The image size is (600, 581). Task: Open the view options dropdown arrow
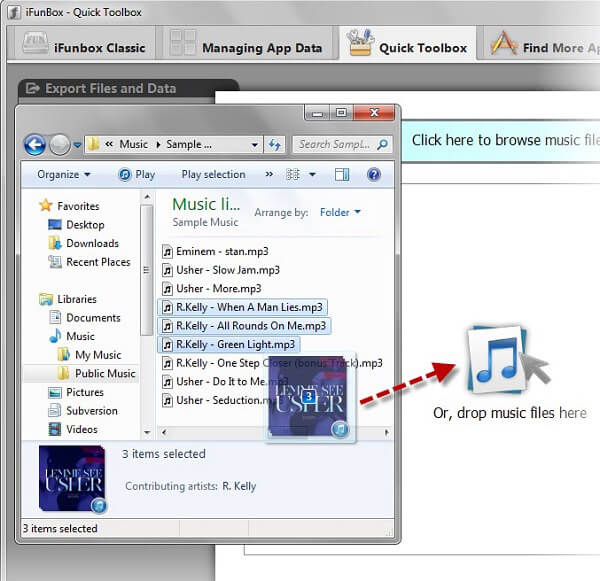(x=312, y=175)
